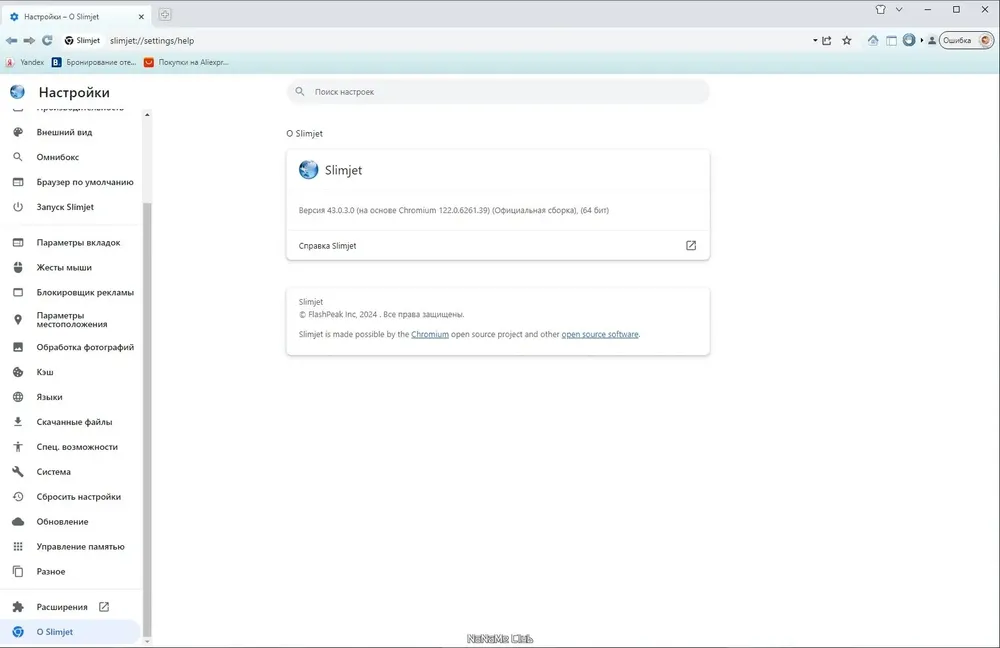
Task: Click the Скачанные файлы download icon
Action: coord(18,422)
